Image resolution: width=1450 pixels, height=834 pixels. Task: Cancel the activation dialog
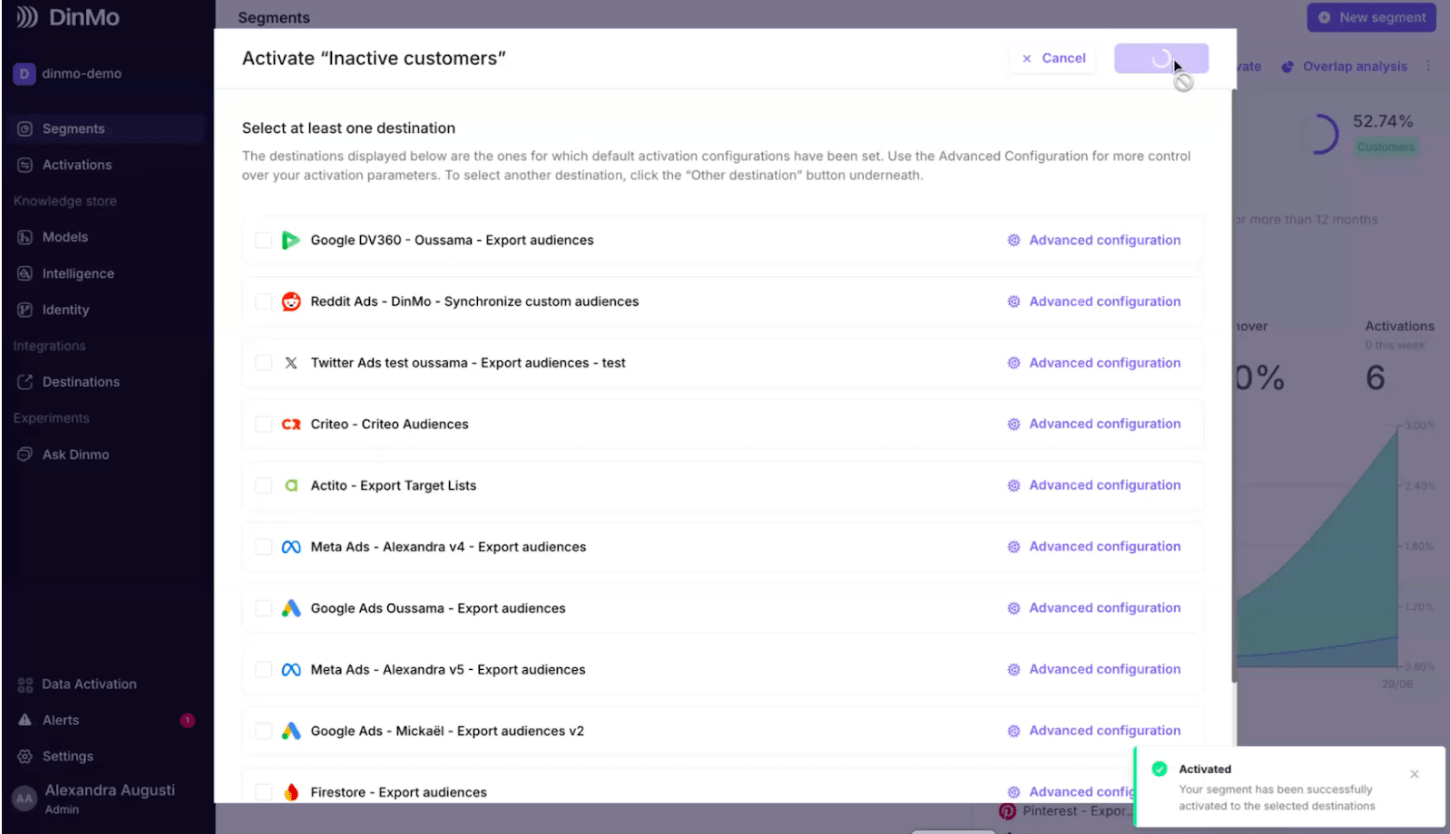[1053, 58]
